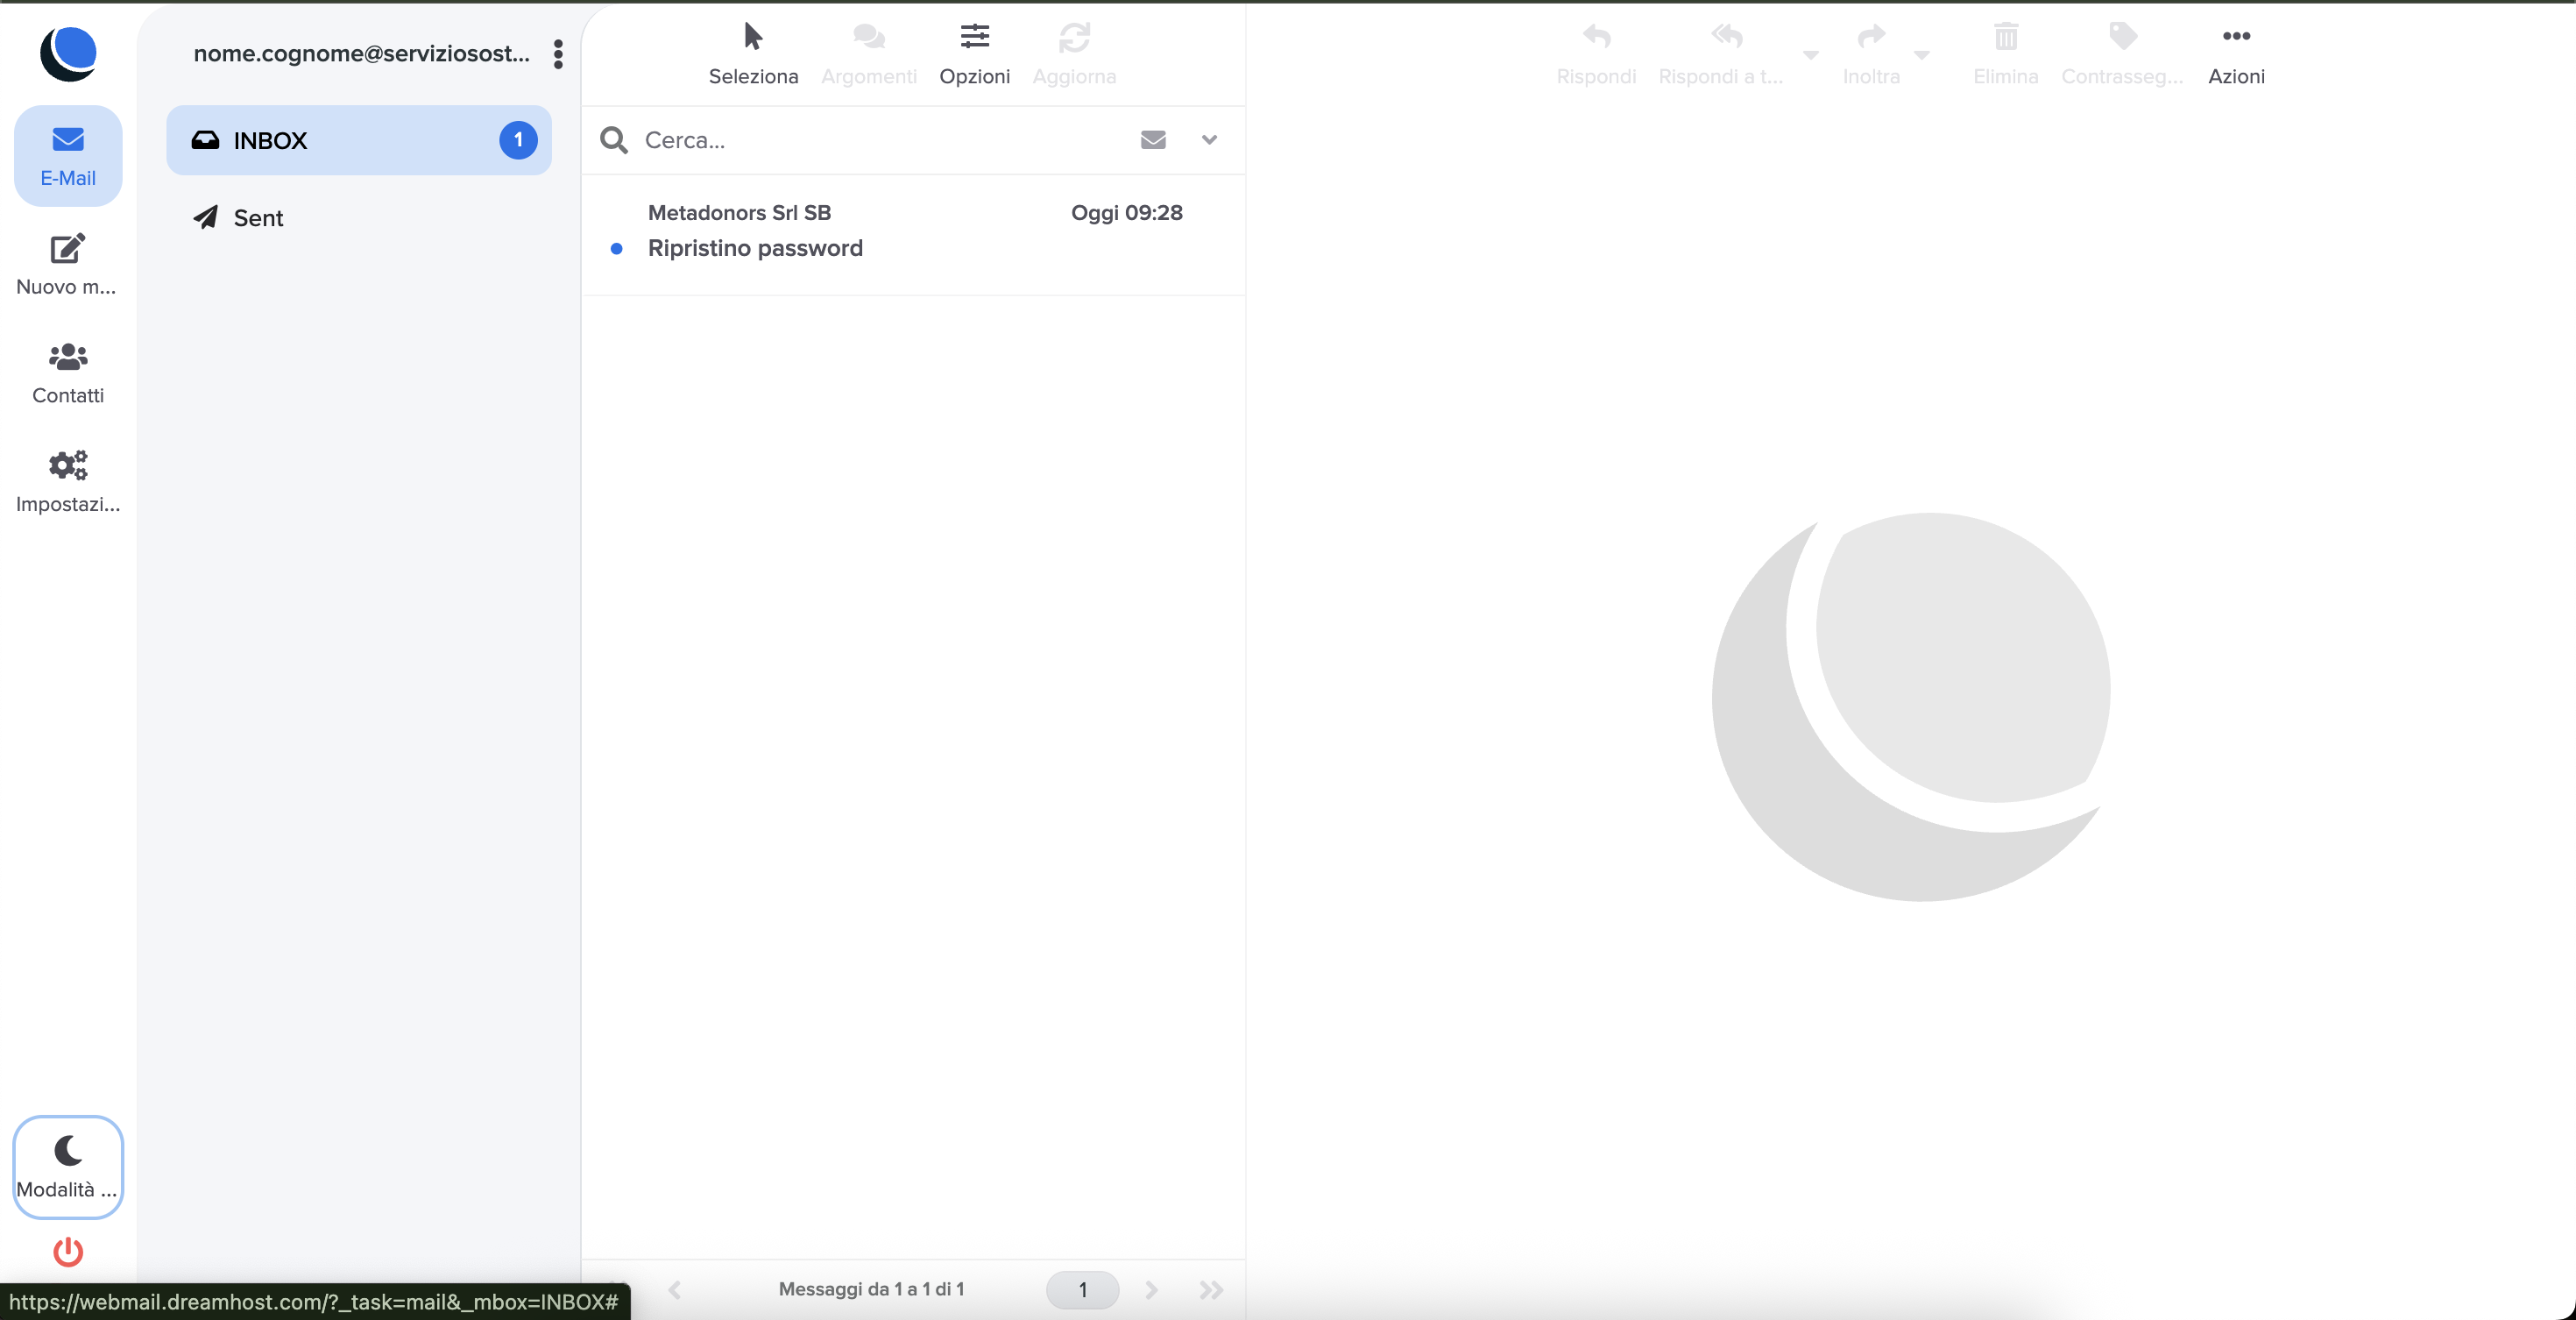Viewport: 2576px width, 1320px height.
Task: Open the Ripristino password message
Action: 914,234
